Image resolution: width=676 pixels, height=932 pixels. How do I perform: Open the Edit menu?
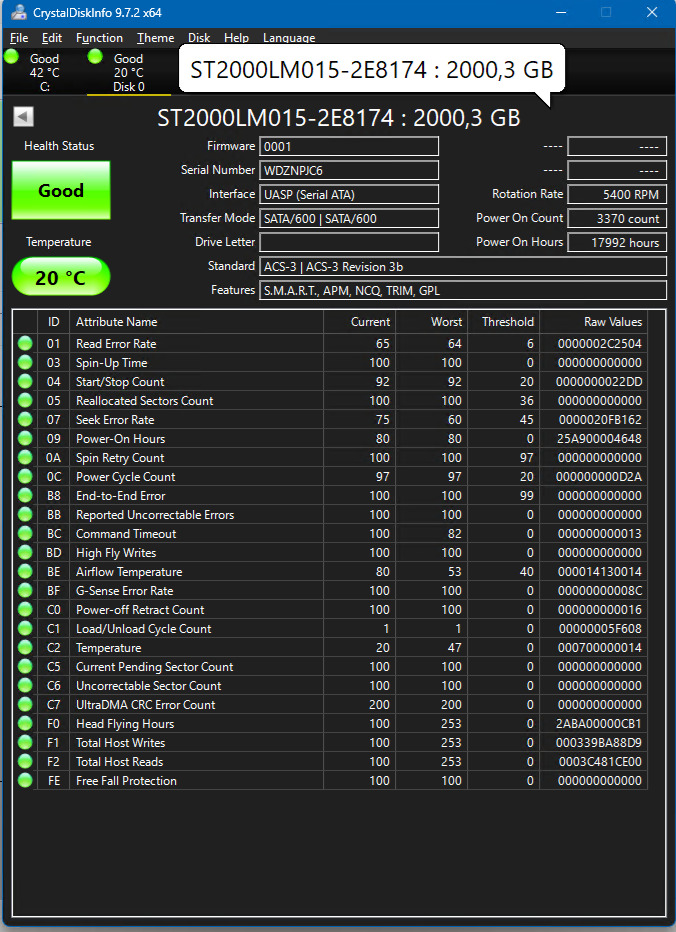(x=52, y=38)
